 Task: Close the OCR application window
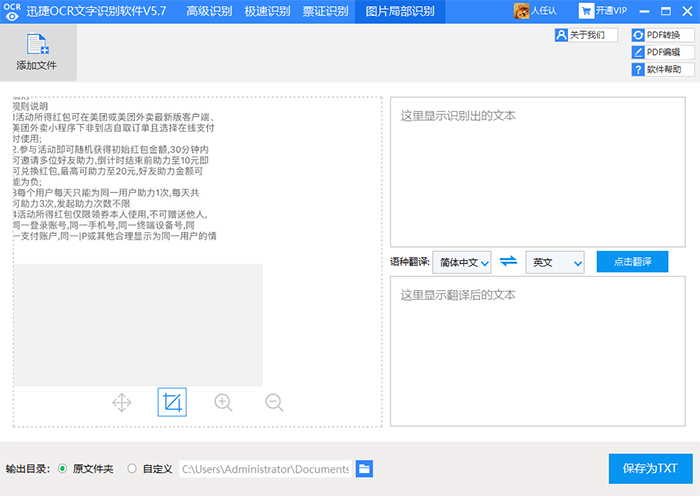point(688,11)
